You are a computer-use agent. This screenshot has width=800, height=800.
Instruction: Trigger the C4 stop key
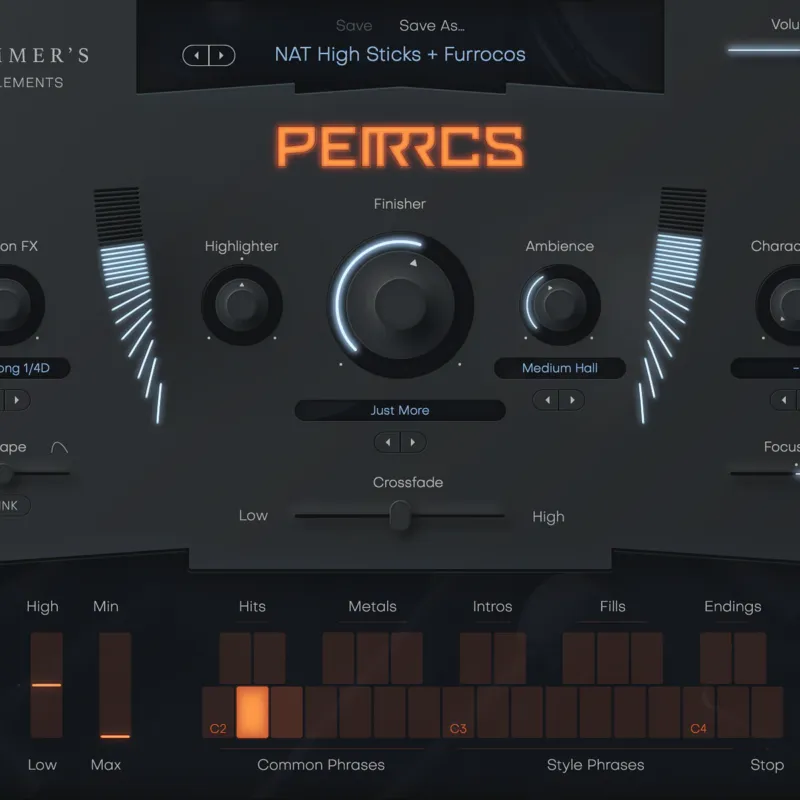[698, 712]
